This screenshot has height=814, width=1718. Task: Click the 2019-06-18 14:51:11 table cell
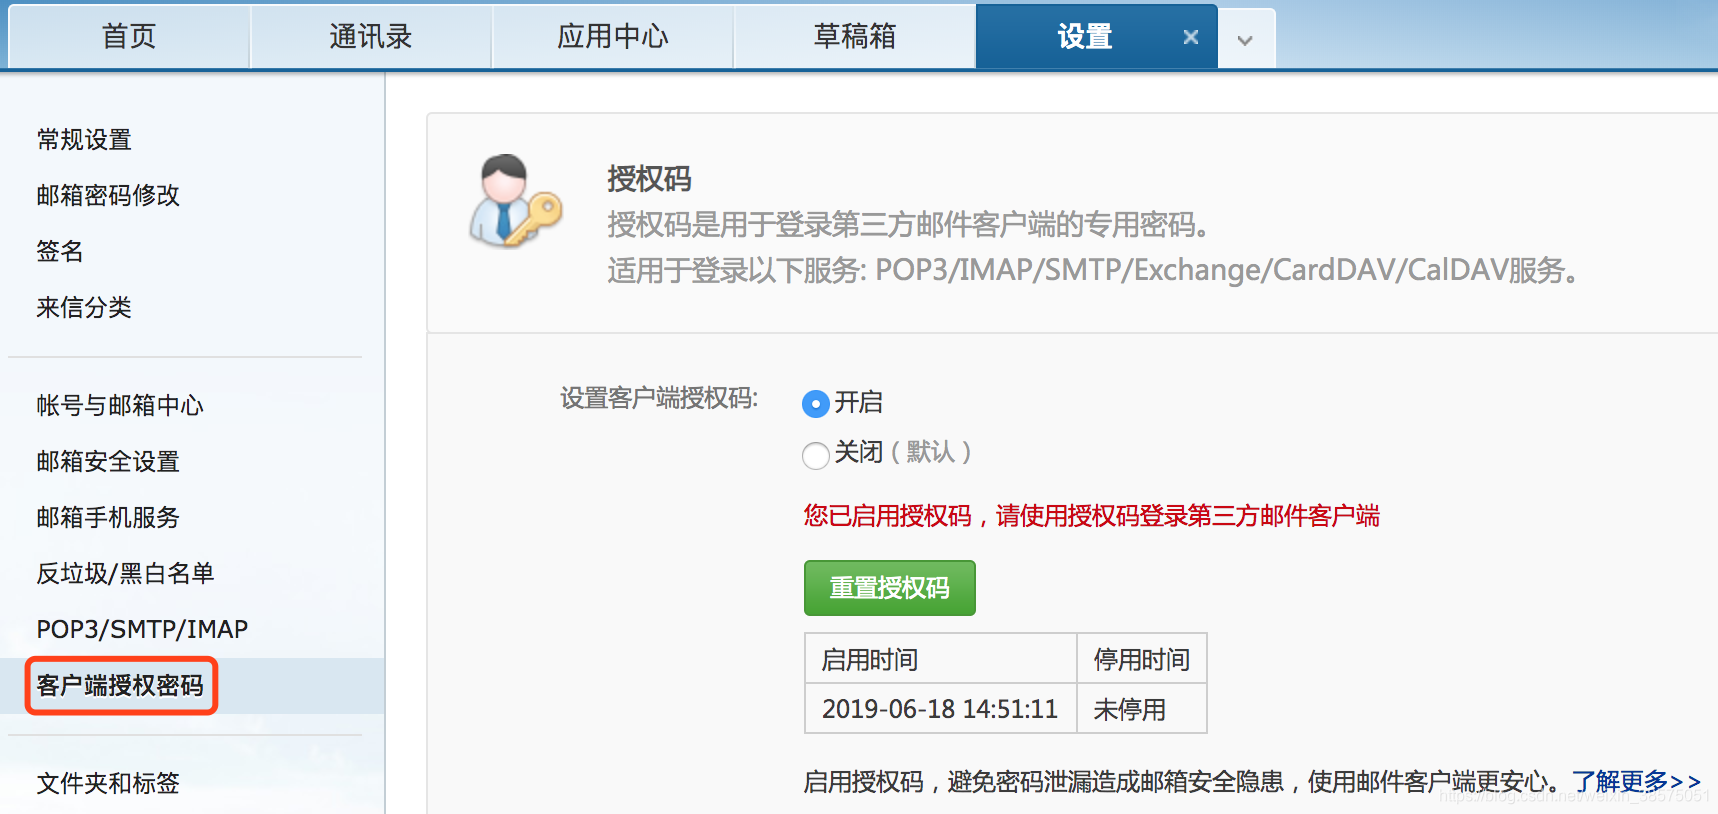(x=940, y=709)
